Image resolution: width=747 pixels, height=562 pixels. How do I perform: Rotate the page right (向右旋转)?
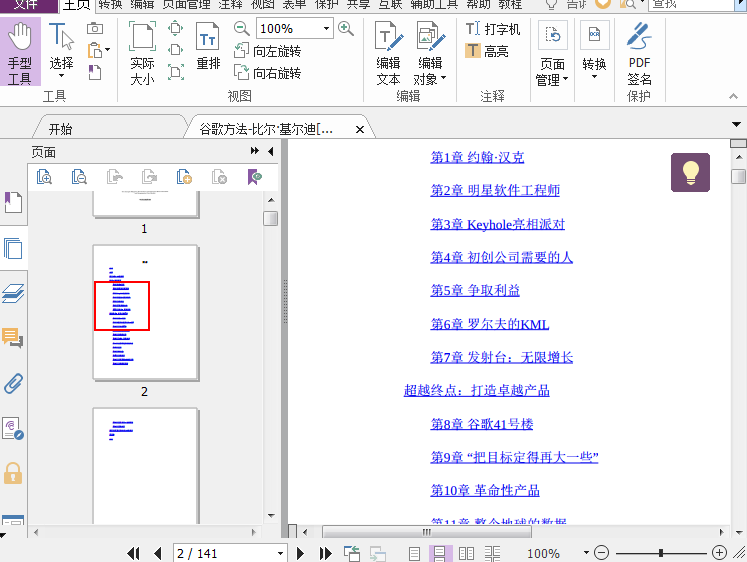point(268,72)
